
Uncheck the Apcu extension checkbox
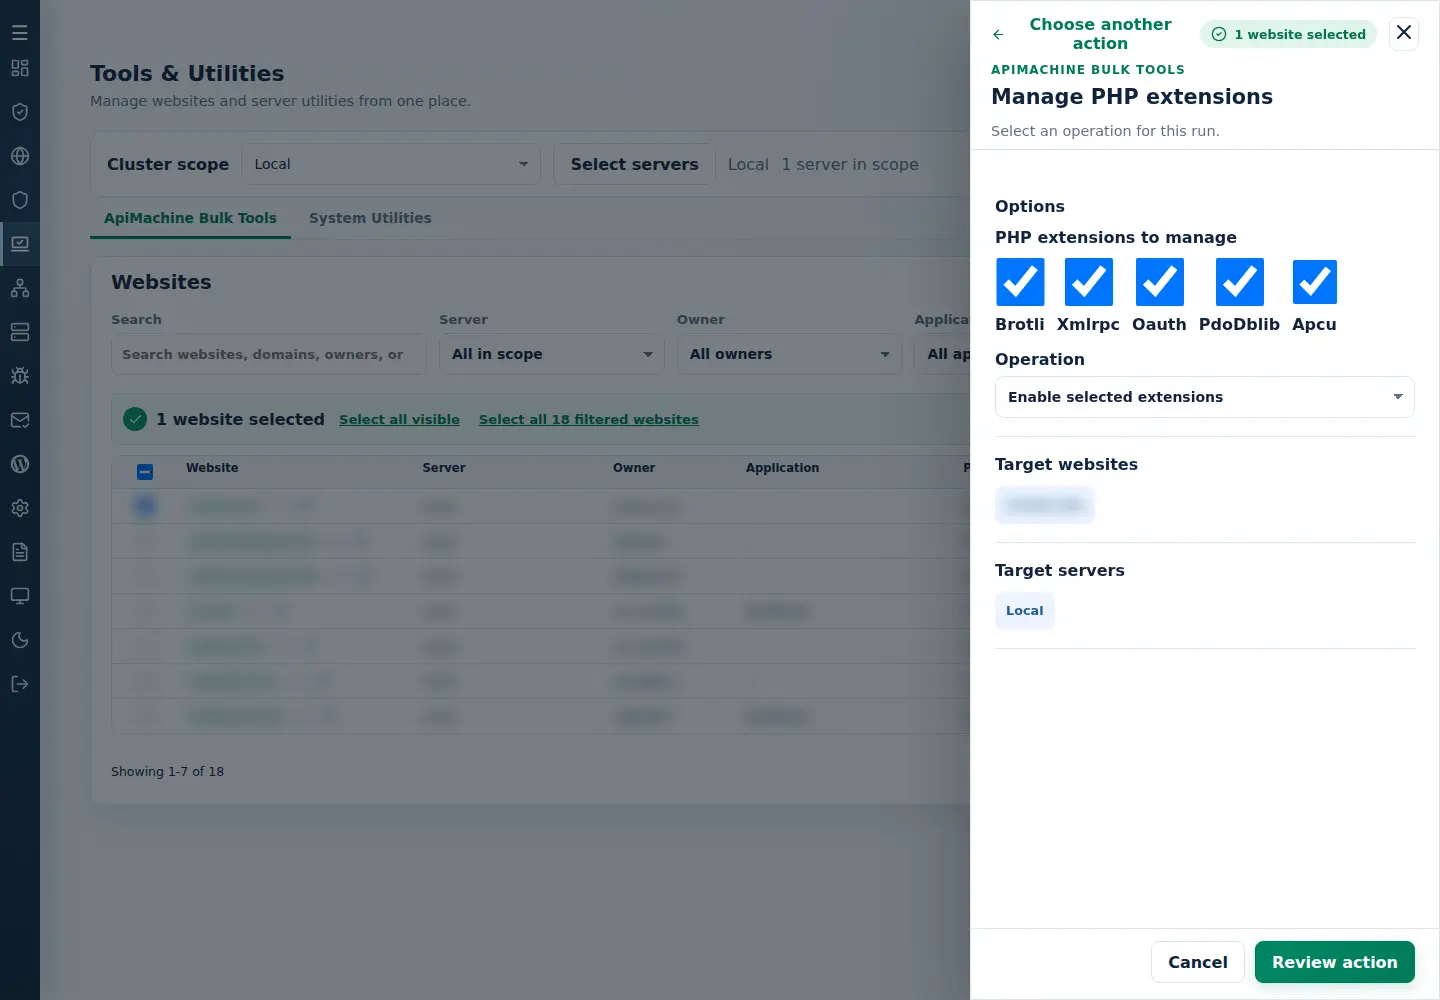click(1315, 282)
